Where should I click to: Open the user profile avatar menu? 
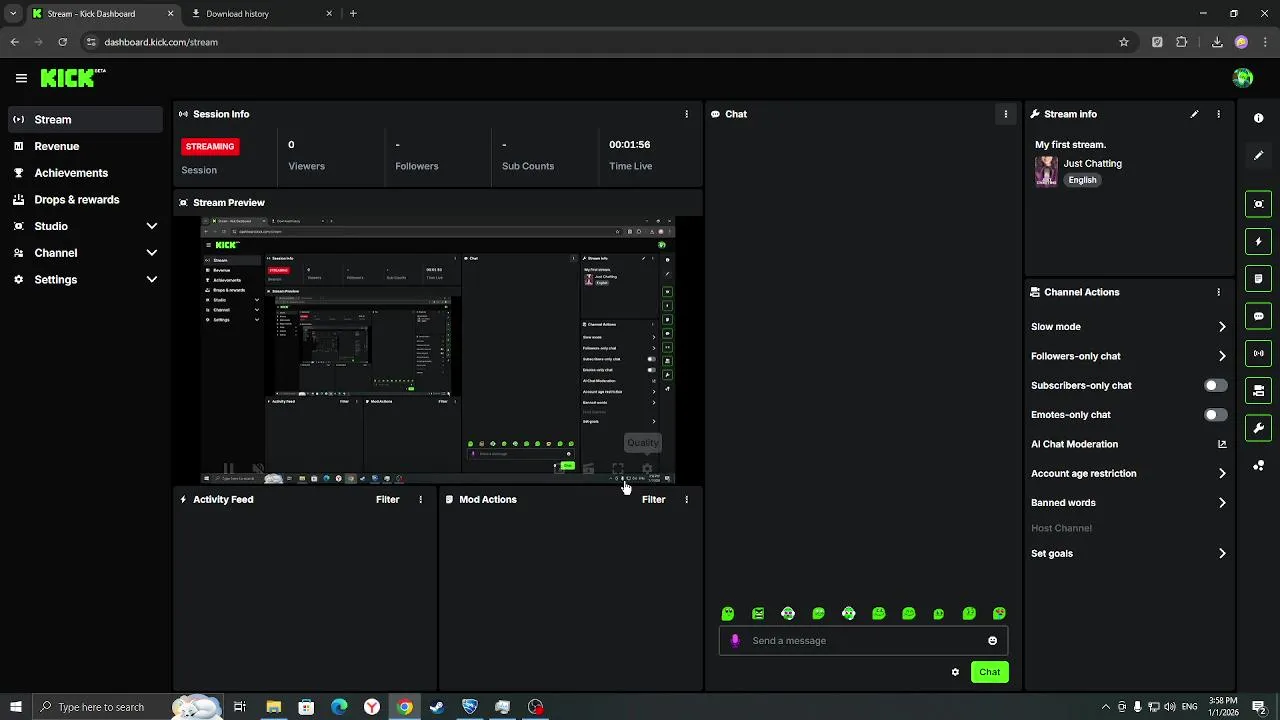tap(1243, 78)
